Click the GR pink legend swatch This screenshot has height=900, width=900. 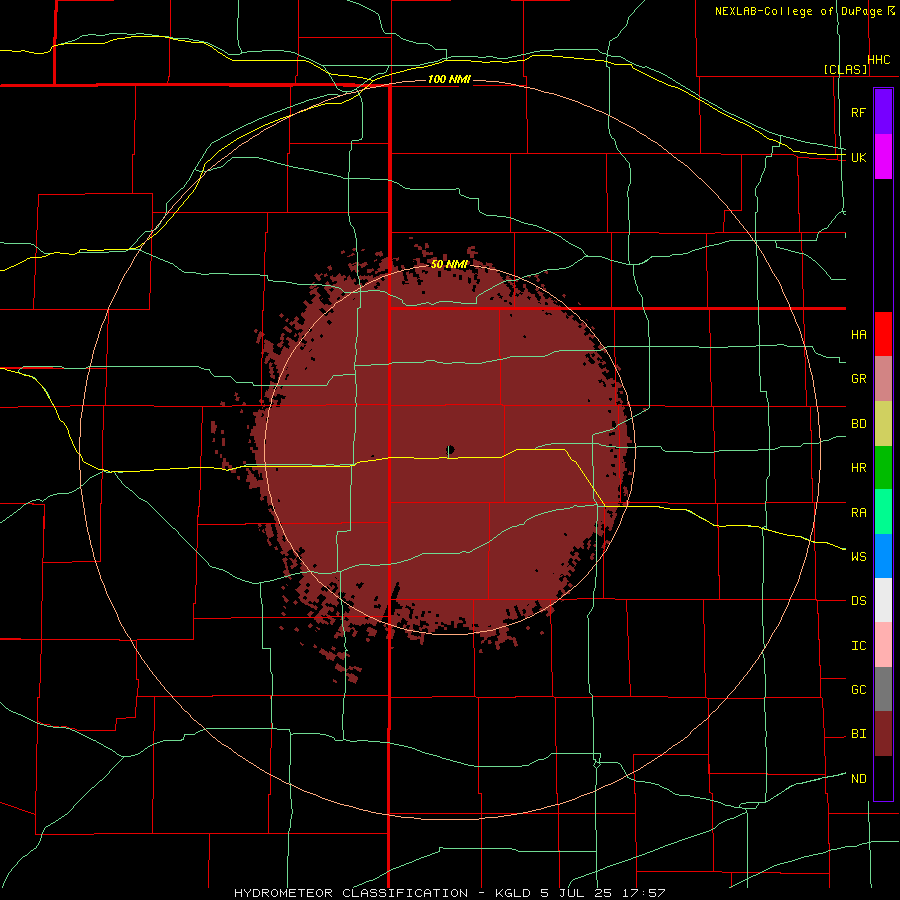pyautogui.click(x=883, y=378)
